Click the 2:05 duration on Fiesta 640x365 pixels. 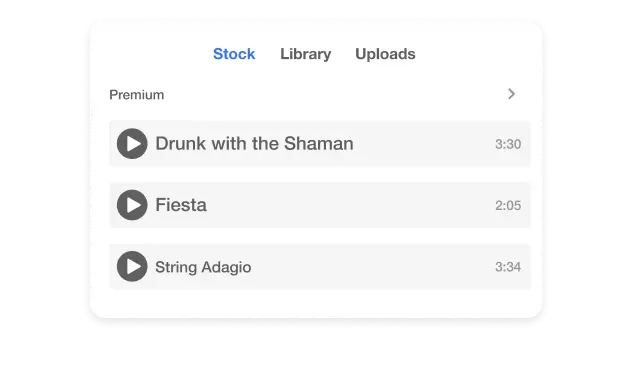pos(508,205)
